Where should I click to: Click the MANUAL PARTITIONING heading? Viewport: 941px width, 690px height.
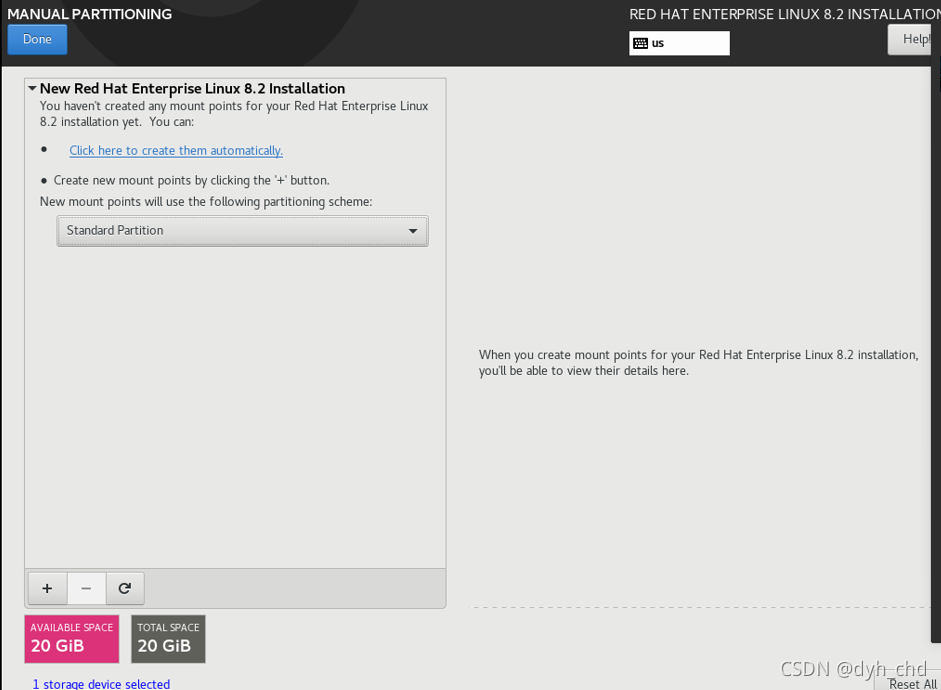(89, 14)
